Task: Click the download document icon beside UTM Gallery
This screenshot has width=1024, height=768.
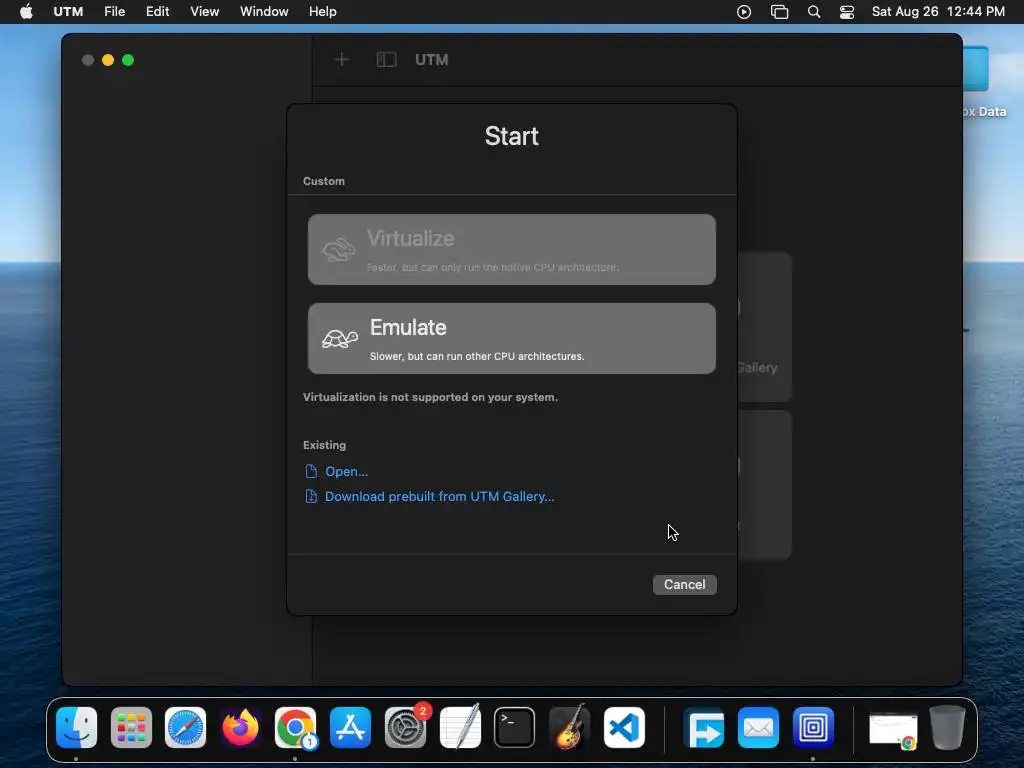Action: 311,496
